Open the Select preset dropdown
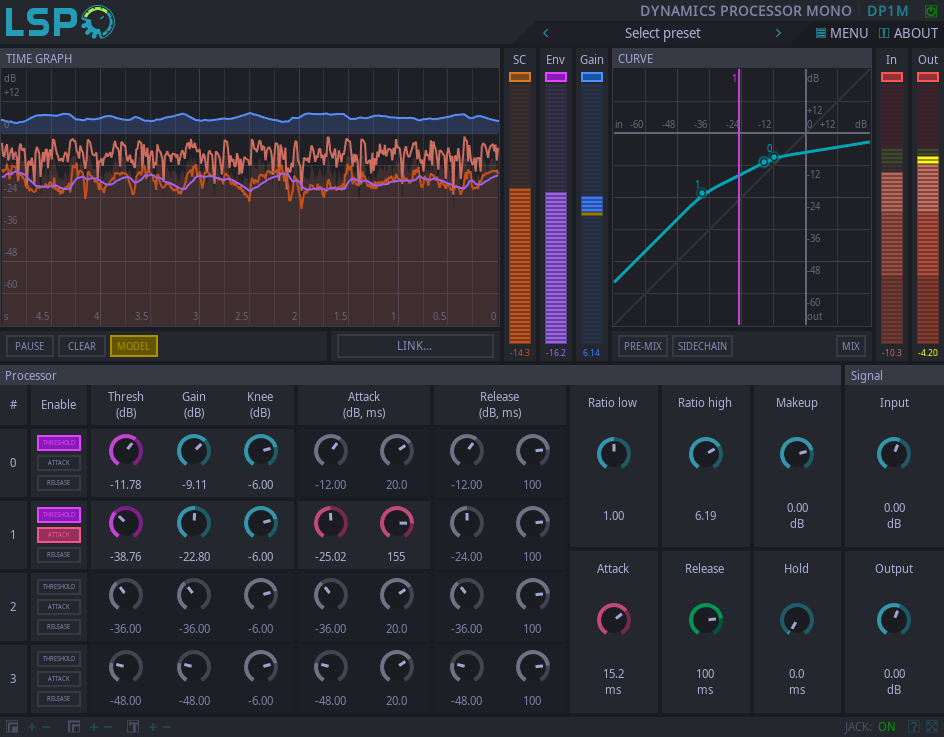The width and height of the screenshot is (944, 737). click(x=662, y=32)
